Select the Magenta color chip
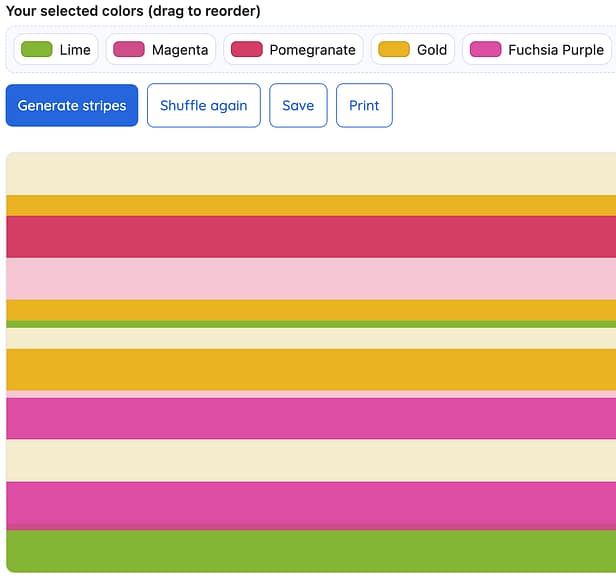The height and width of the screenshot is (580, 616). (x=161, y=50)
